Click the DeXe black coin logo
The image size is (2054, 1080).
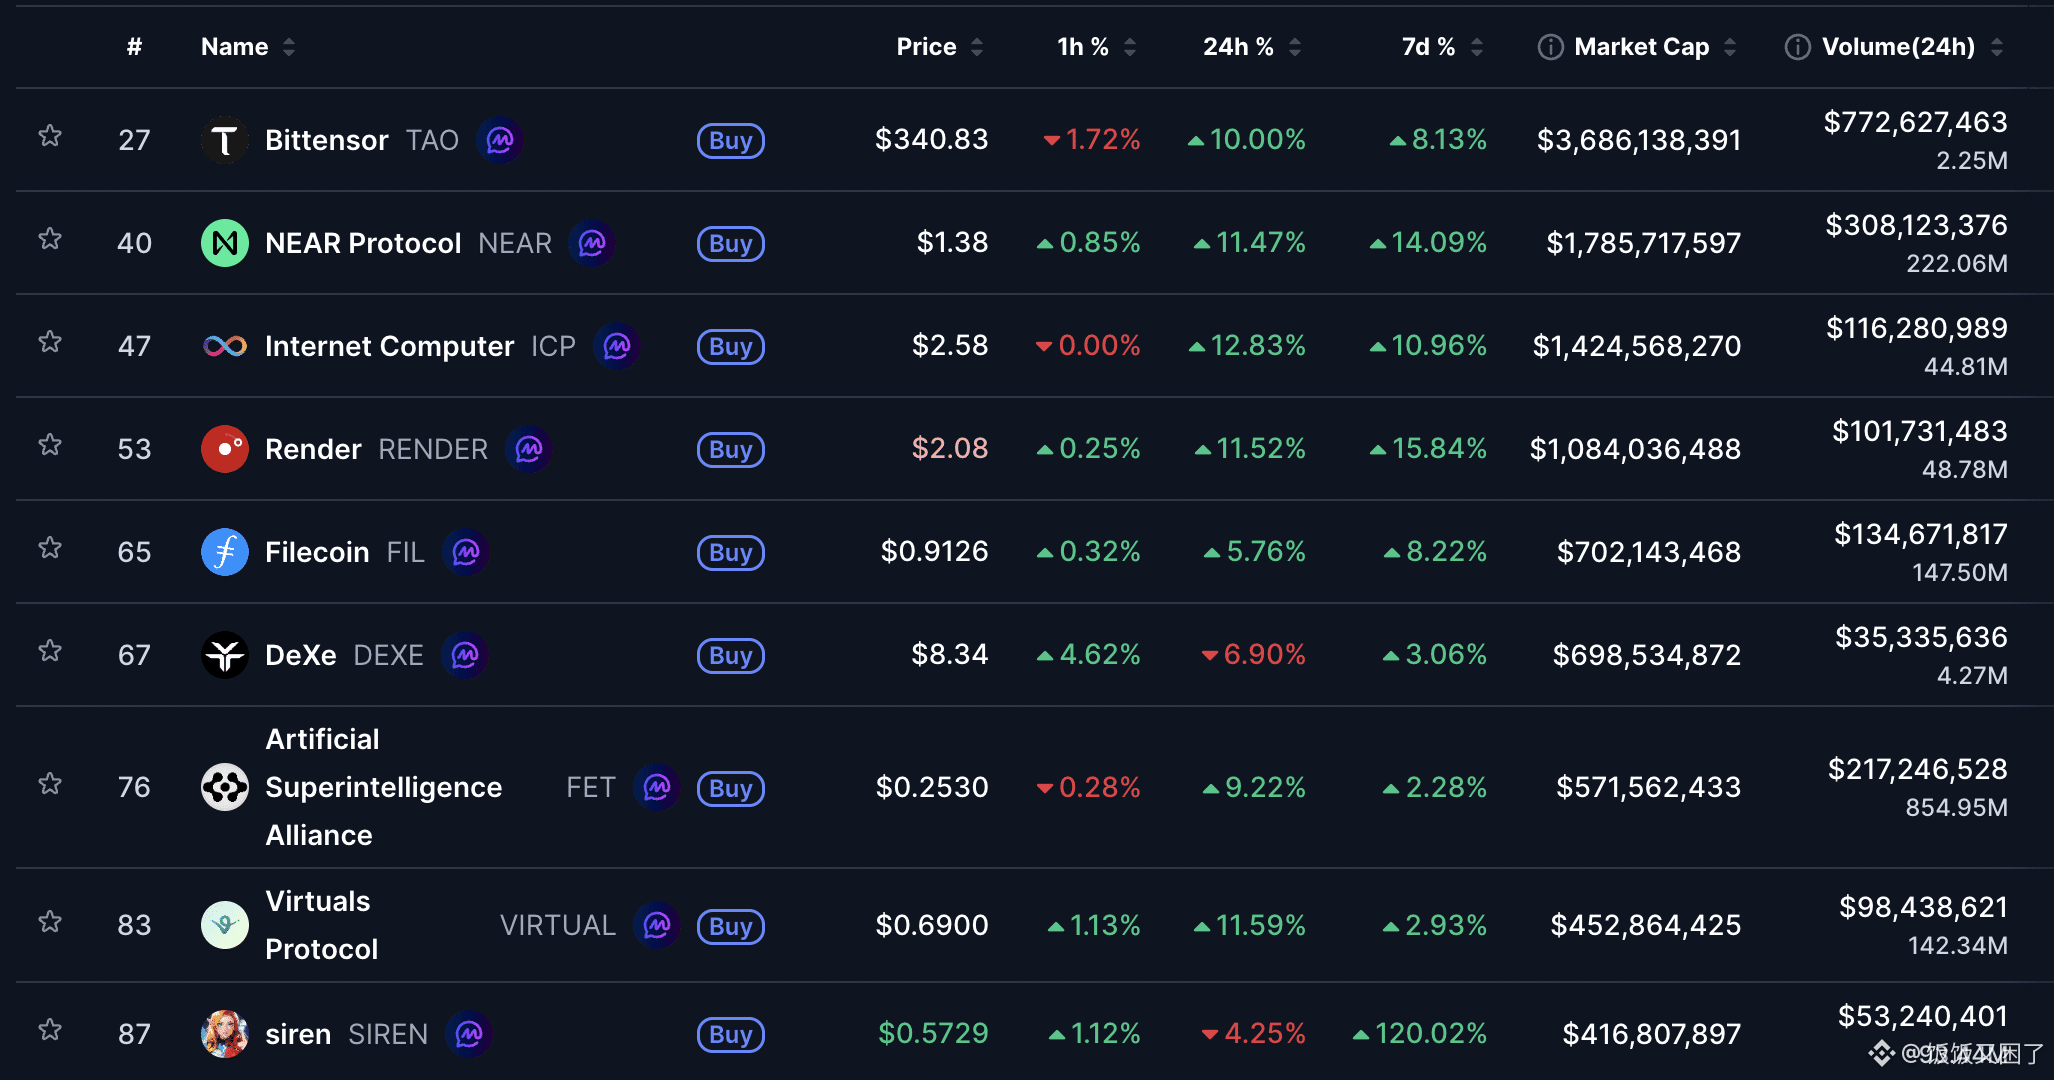(225, 655)
